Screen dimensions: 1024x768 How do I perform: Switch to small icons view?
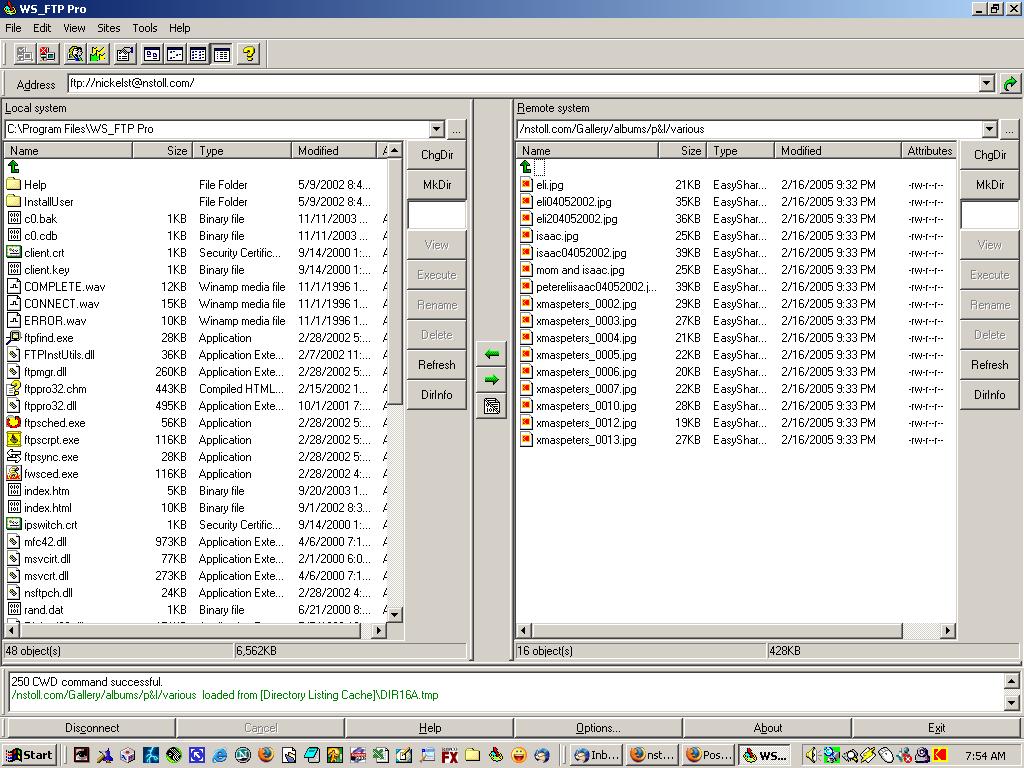point(175,54)
